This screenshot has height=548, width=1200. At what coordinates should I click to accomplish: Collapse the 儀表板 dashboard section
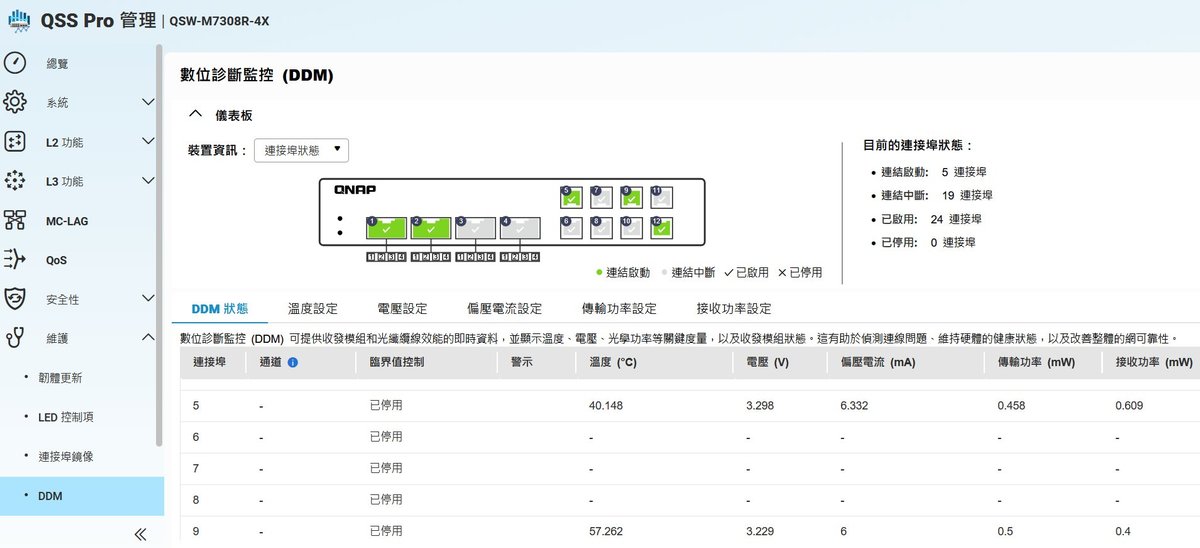(x=195, y=115)
